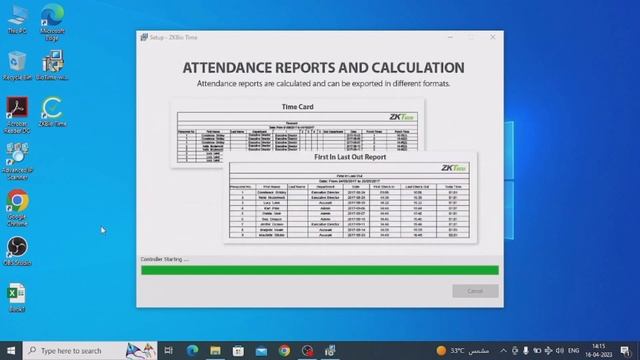This screenshot has width=640, height=360.
Task: Open the notification center
Action: pos(625,351)
